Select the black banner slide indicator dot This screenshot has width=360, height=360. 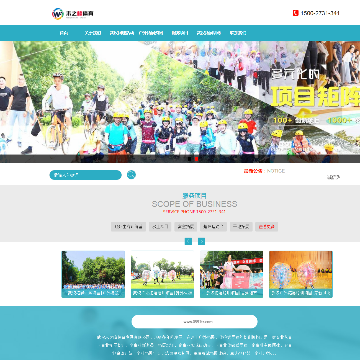coord(190,159)
